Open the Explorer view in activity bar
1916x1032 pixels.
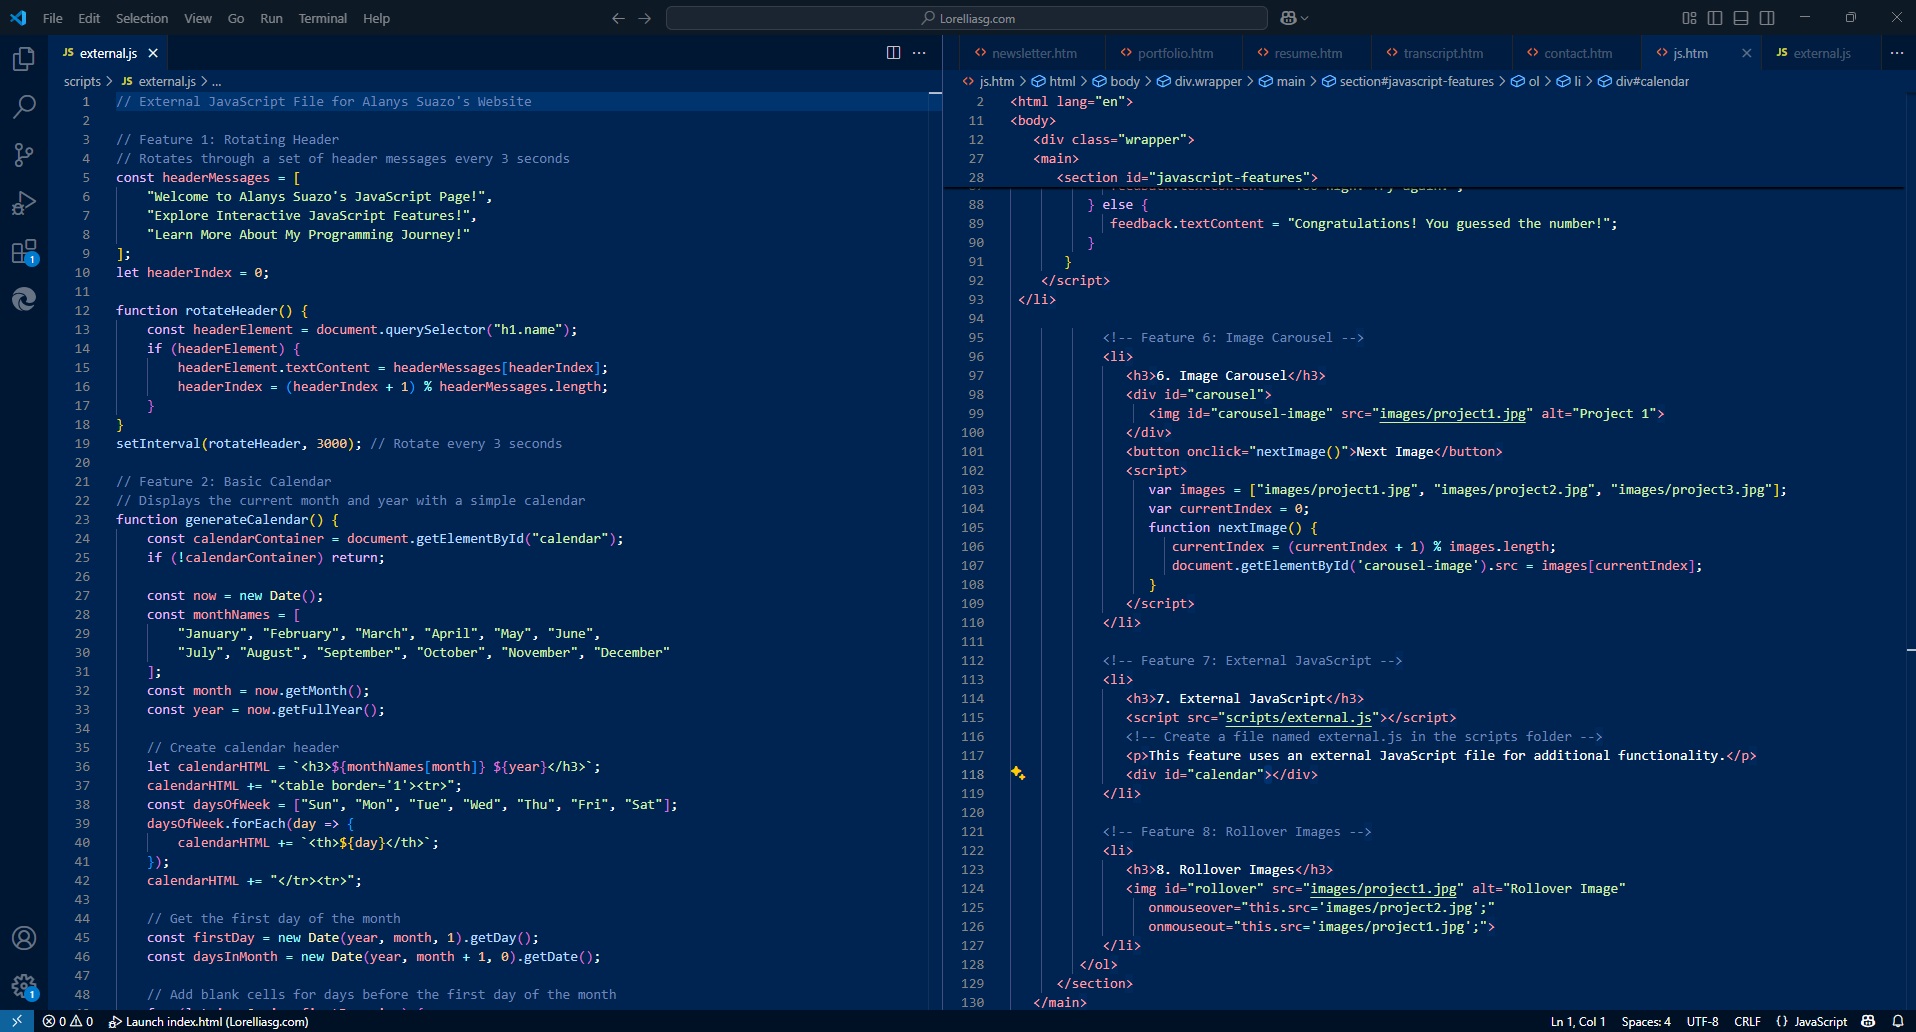(x=24, y=59)
